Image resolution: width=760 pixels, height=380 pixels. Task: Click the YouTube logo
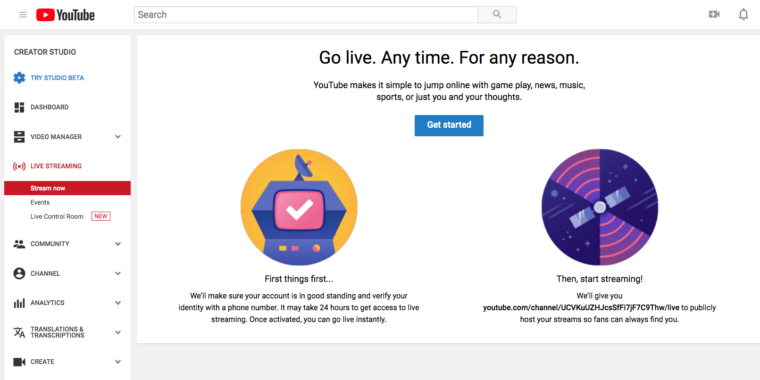point(65,15)
